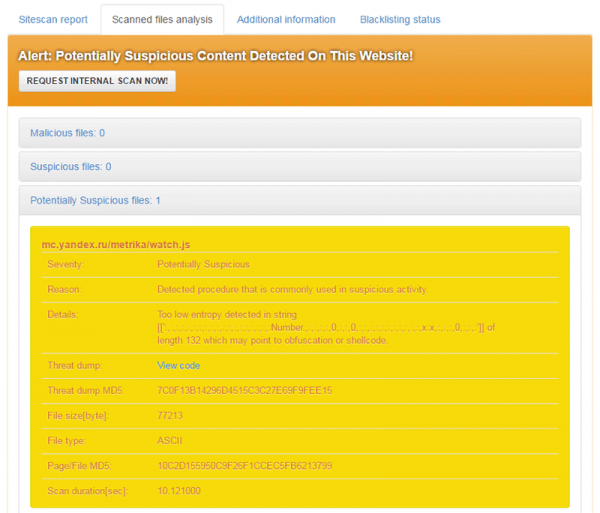Select the Page/File MD5 hash value

tap(245, 466)
